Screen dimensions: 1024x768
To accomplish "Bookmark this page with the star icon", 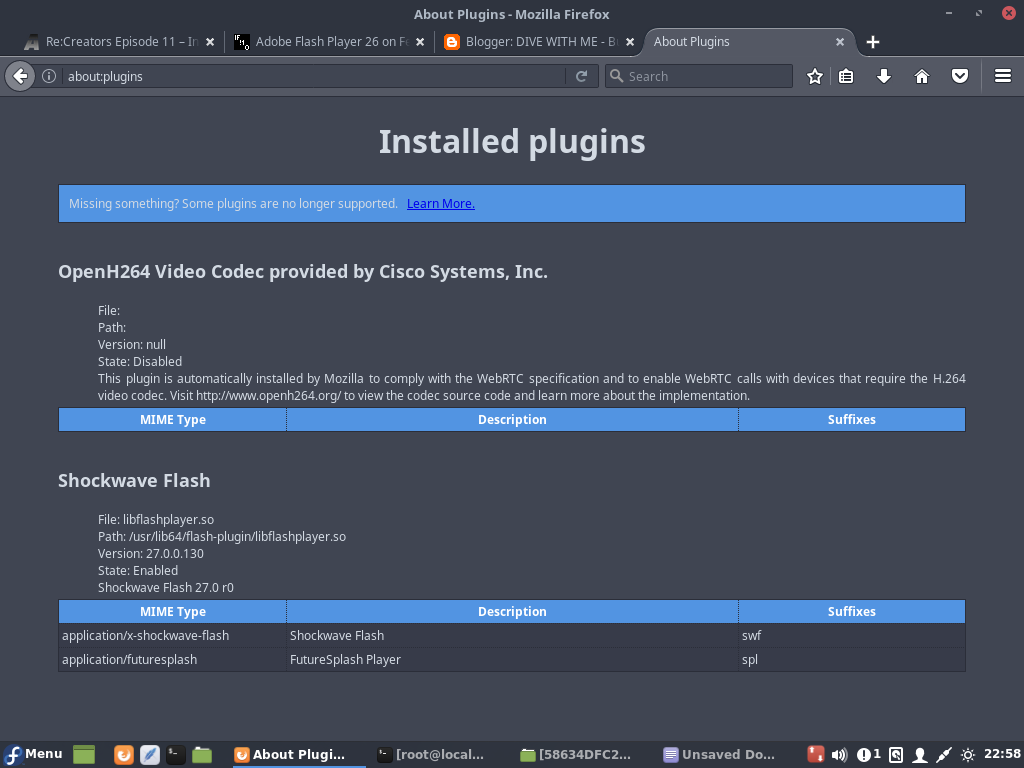I will [x=814, y=76].
